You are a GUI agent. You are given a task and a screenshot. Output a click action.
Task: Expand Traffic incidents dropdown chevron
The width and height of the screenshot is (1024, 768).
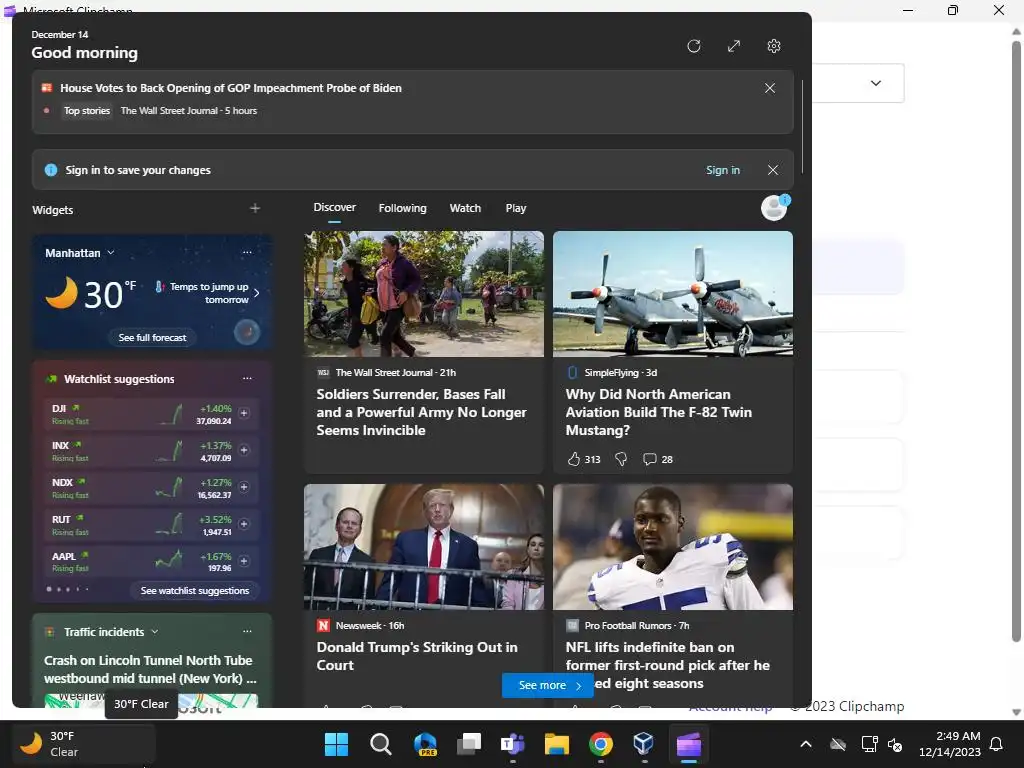point(155,632)
